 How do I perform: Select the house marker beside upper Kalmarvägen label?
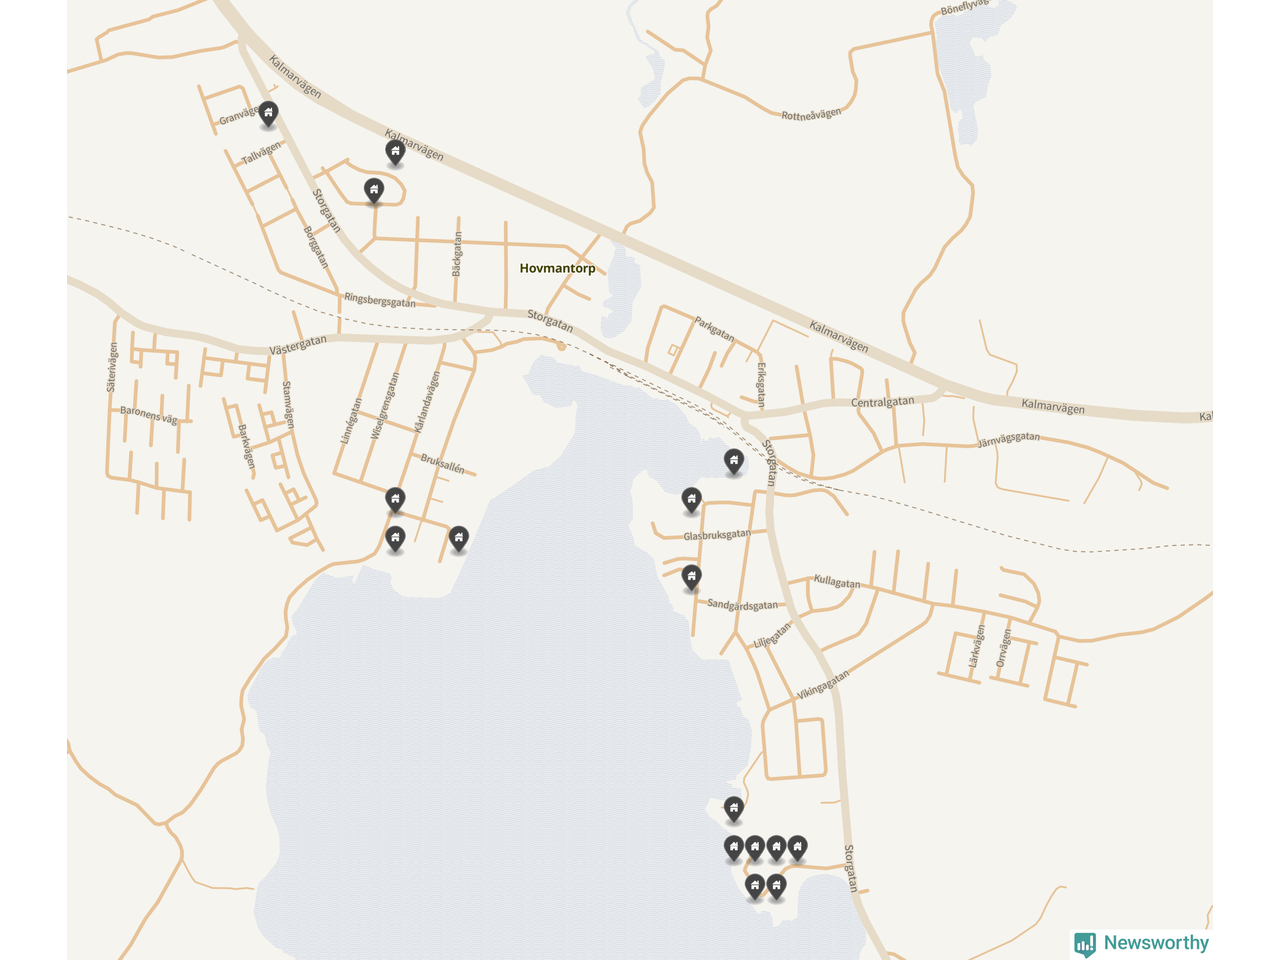(x=395, y=152)
